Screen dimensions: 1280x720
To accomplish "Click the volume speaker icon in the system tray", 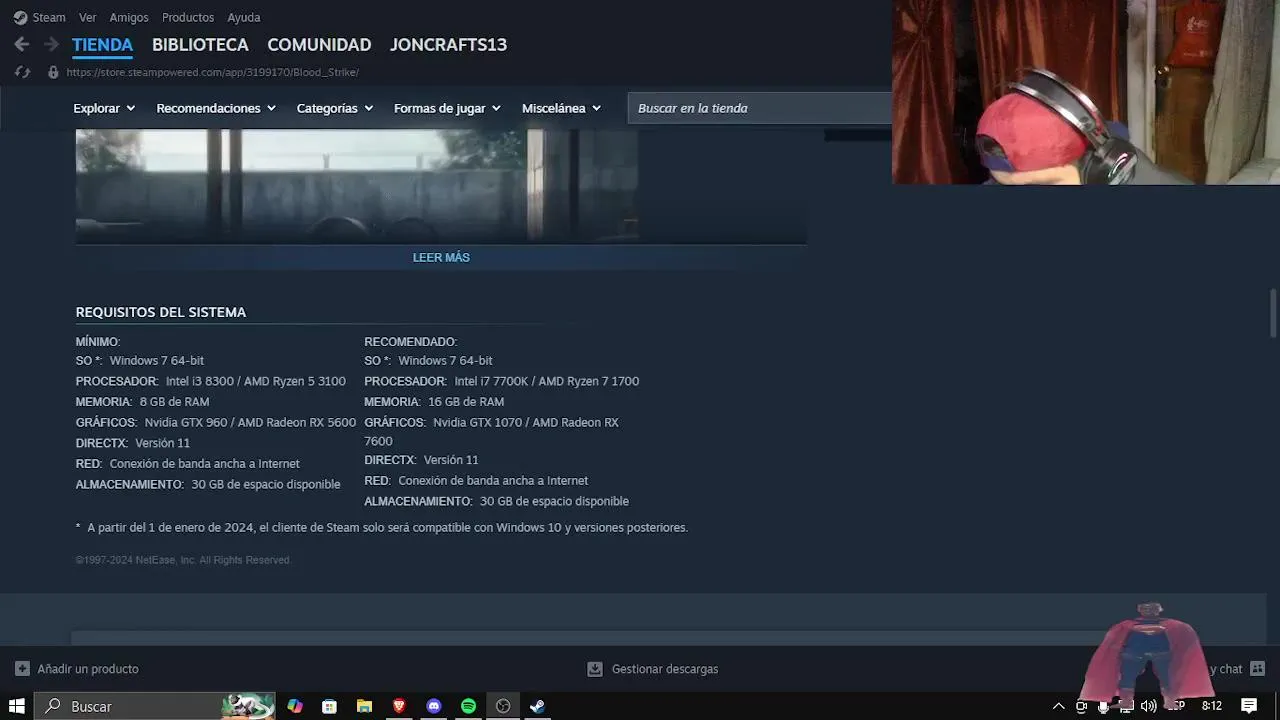I will [1148, 706].
